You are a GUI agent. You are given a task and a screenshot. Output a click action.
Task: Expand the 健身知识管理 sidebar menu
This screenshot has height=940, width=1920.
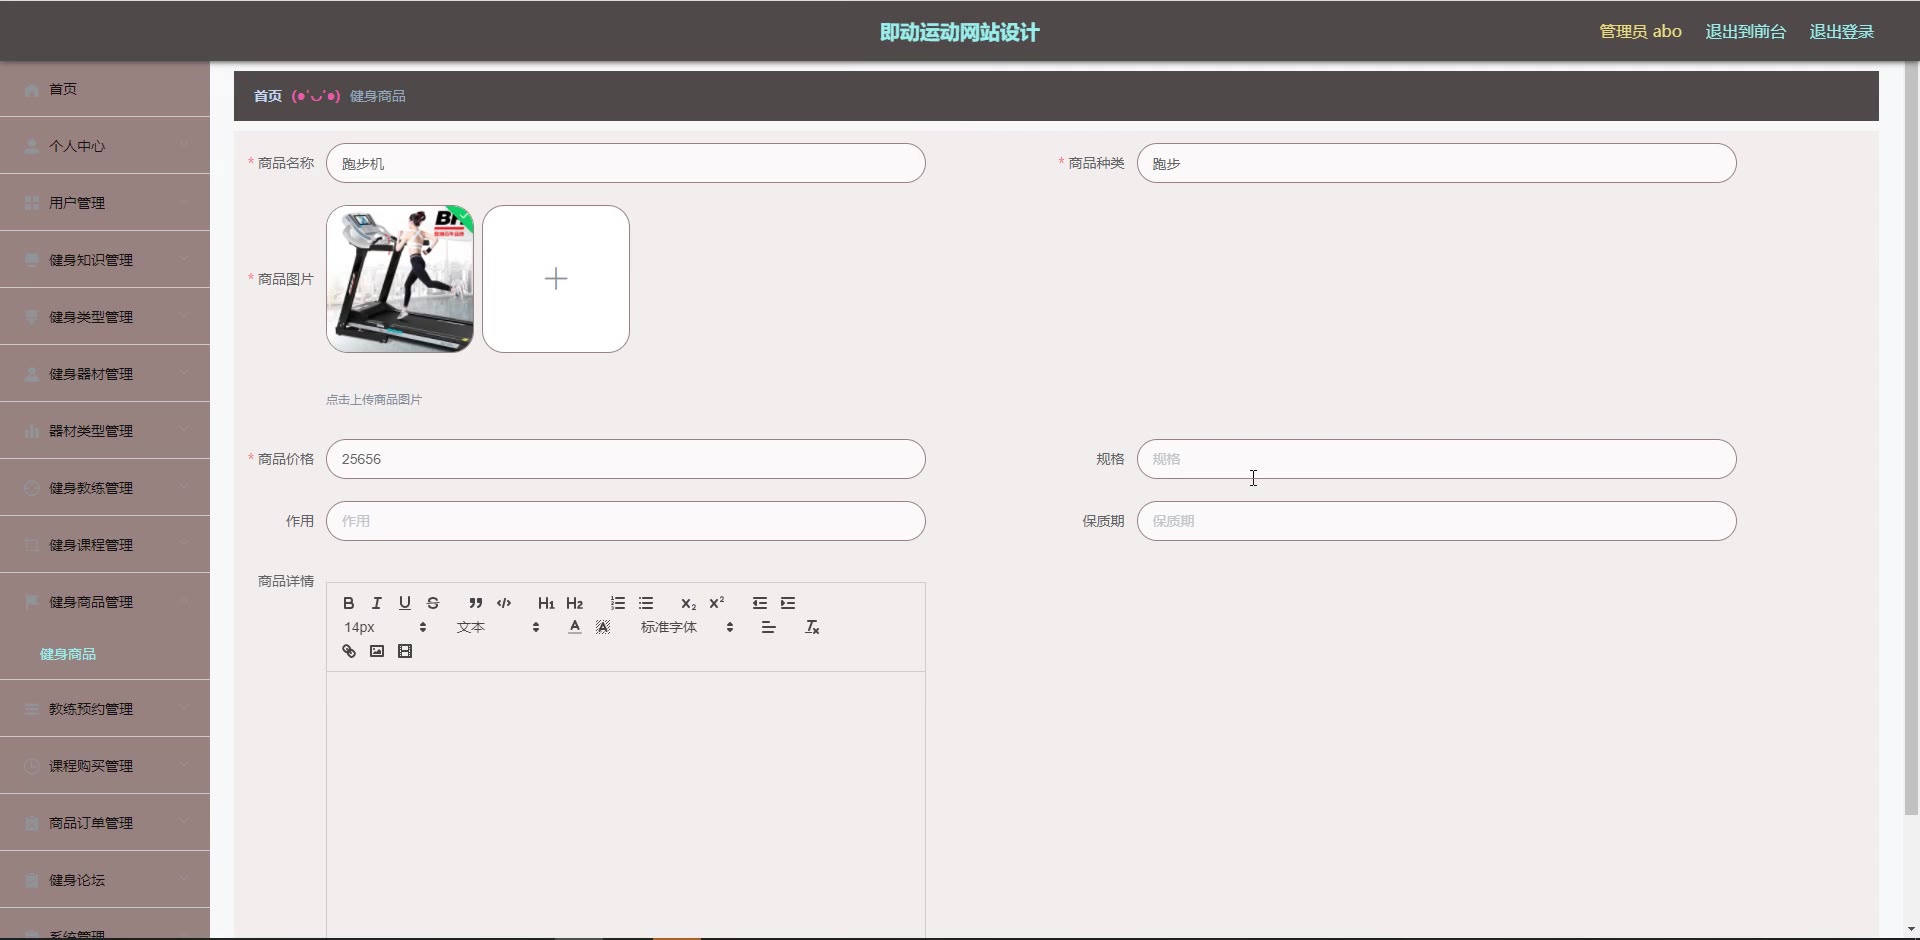(x=105, y=260)
